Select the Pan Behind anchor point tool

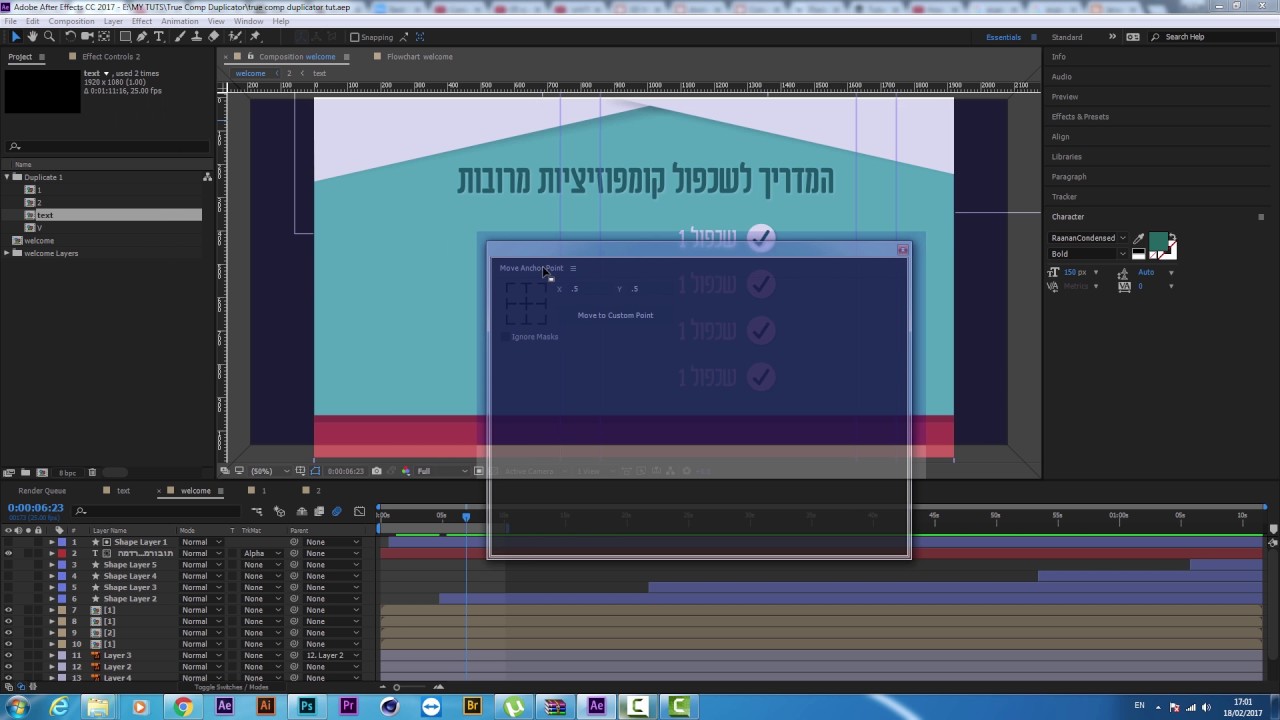click(x=105, y=36)
